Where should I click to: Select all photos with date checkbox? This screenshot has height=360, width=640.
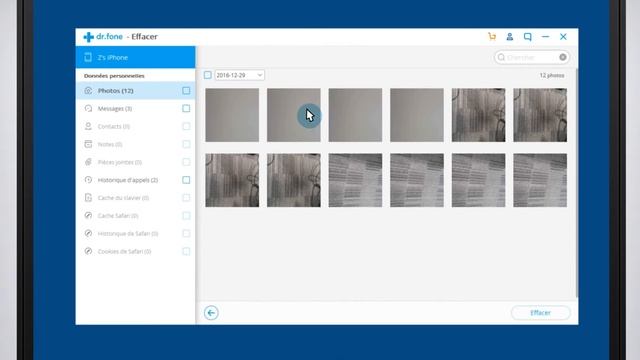(x=208, y=75)
